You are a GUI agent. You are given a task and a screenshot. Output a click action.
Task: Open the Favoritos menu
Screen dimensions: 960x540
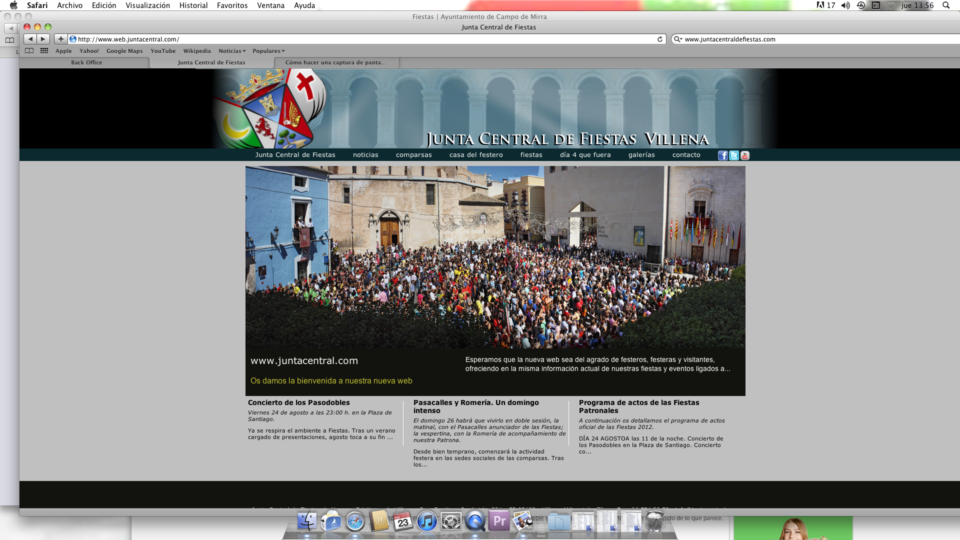coord(232,5)
